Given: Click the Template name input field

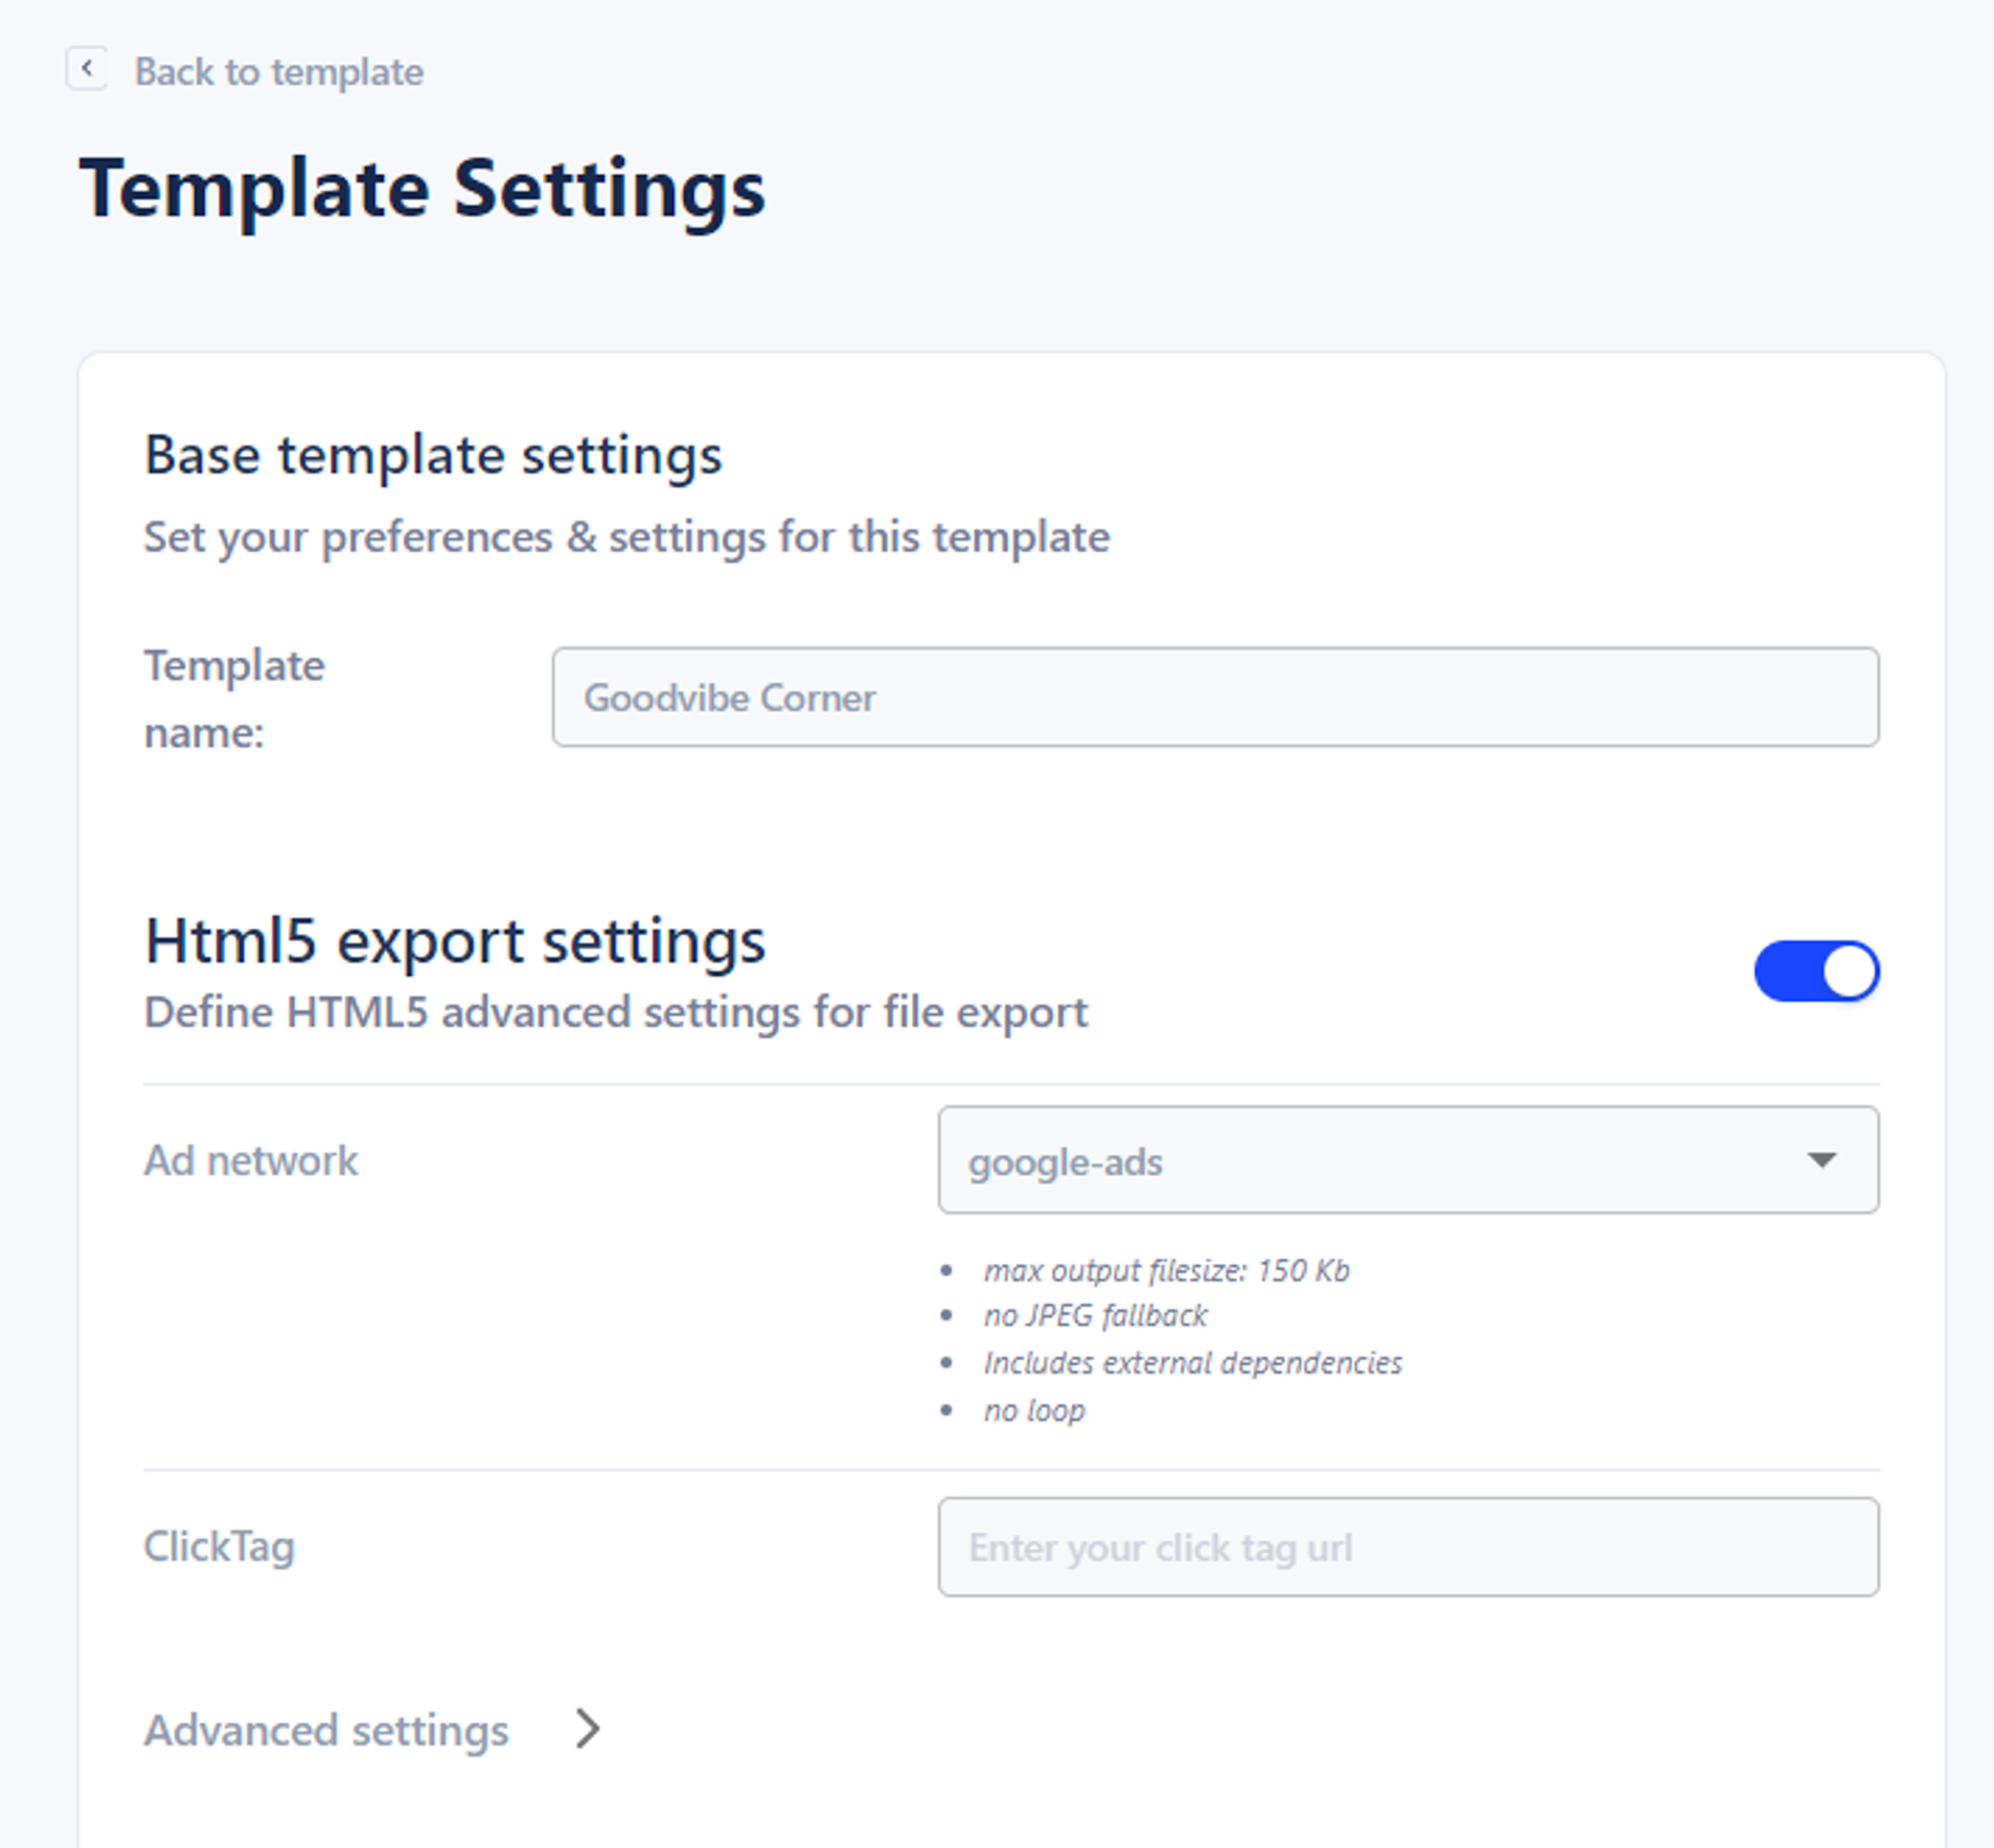Looking at the screenshot, I should [x=1215, y=697].
